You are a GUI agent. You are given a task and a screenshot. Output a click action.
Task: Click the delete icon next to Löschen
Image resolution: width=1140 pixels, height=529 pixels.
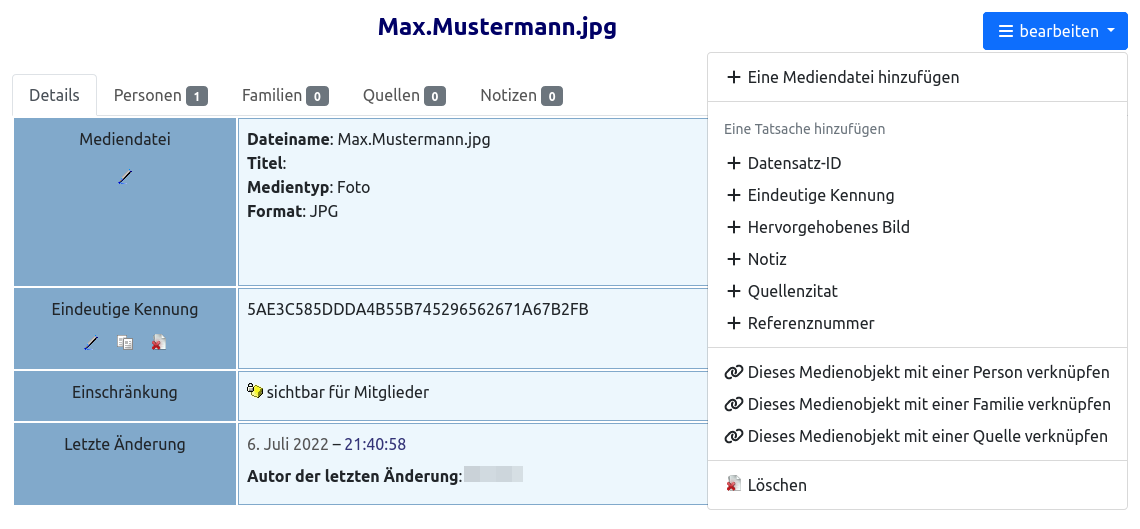tap(734, 484)
